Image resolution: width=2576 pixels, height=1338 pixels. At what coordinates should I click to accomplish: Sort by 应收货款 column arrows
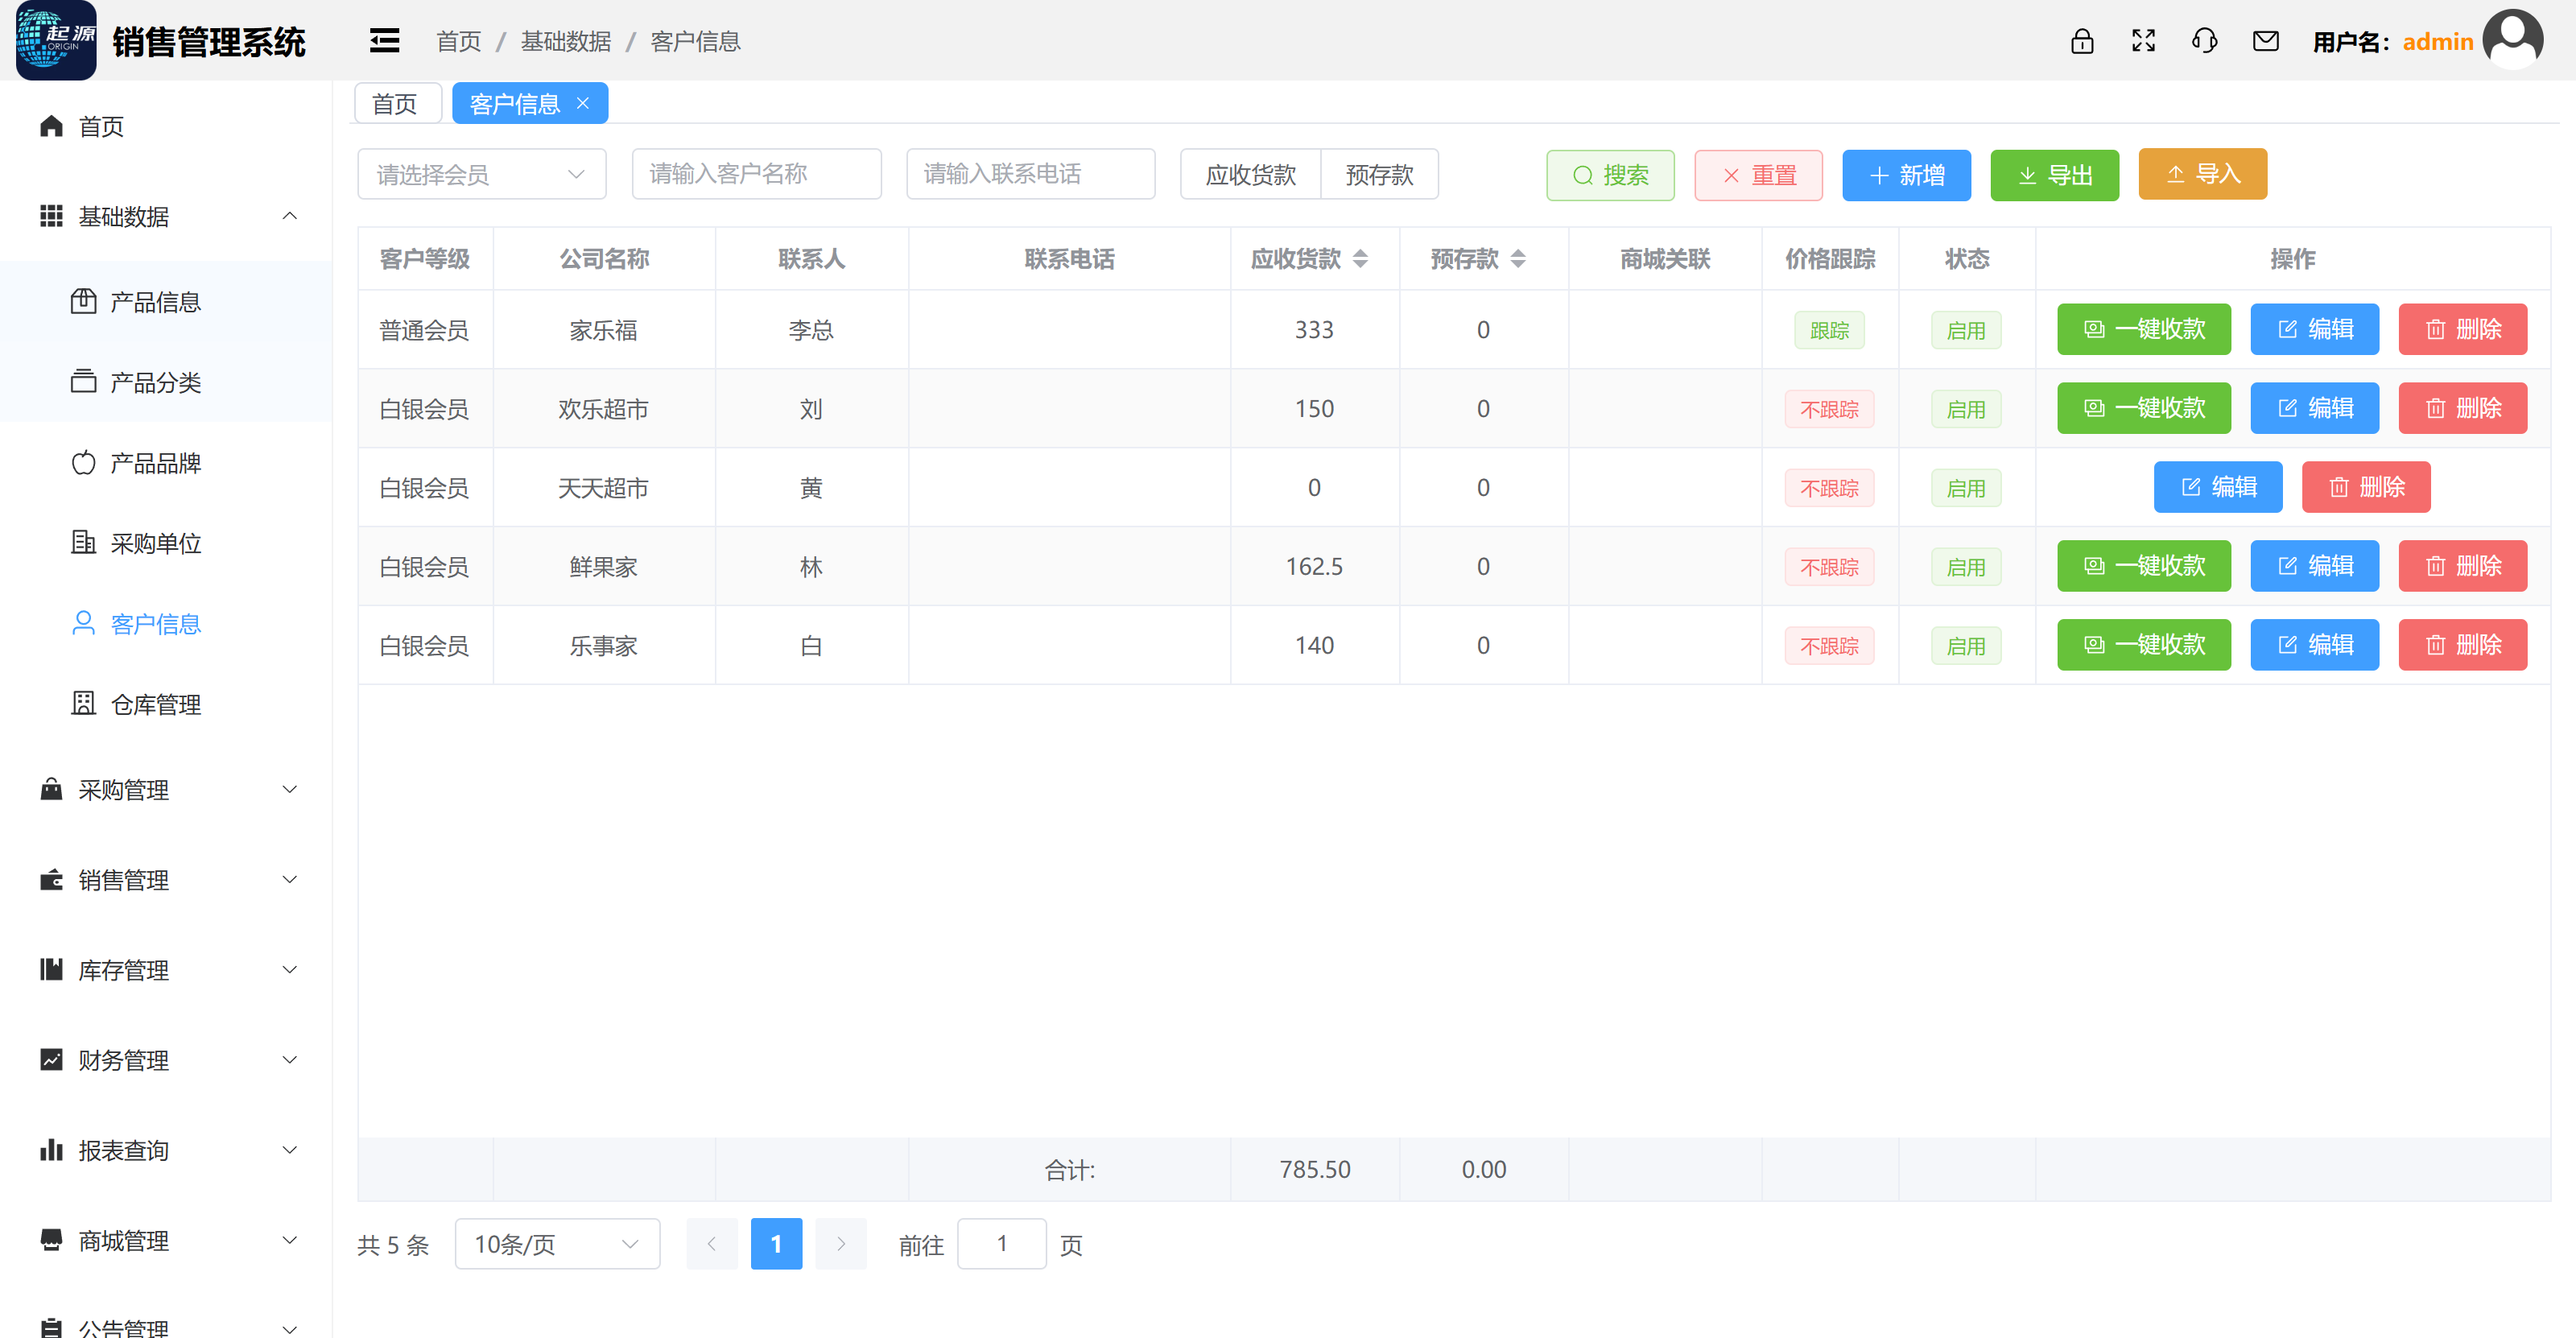1360,259
